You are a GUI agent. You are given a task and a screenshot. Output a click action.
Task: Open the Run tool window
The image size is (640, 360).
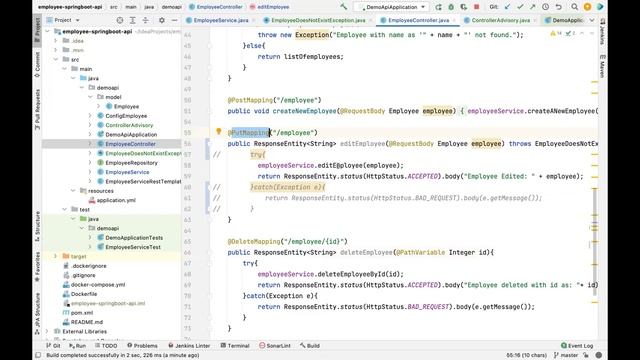point(78,346)
